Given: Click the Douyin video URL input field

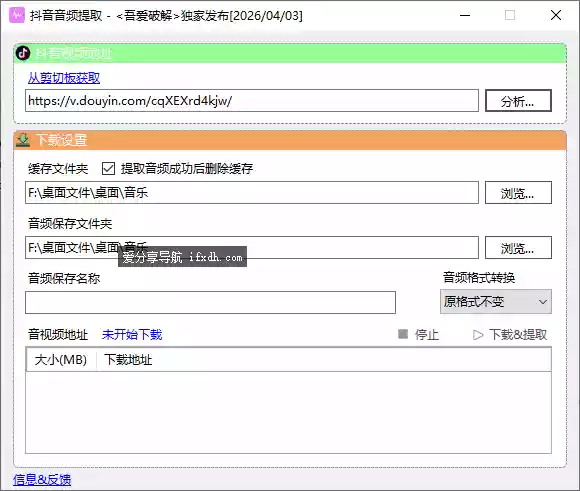Looking at the screenshot, I should point(252,100).
